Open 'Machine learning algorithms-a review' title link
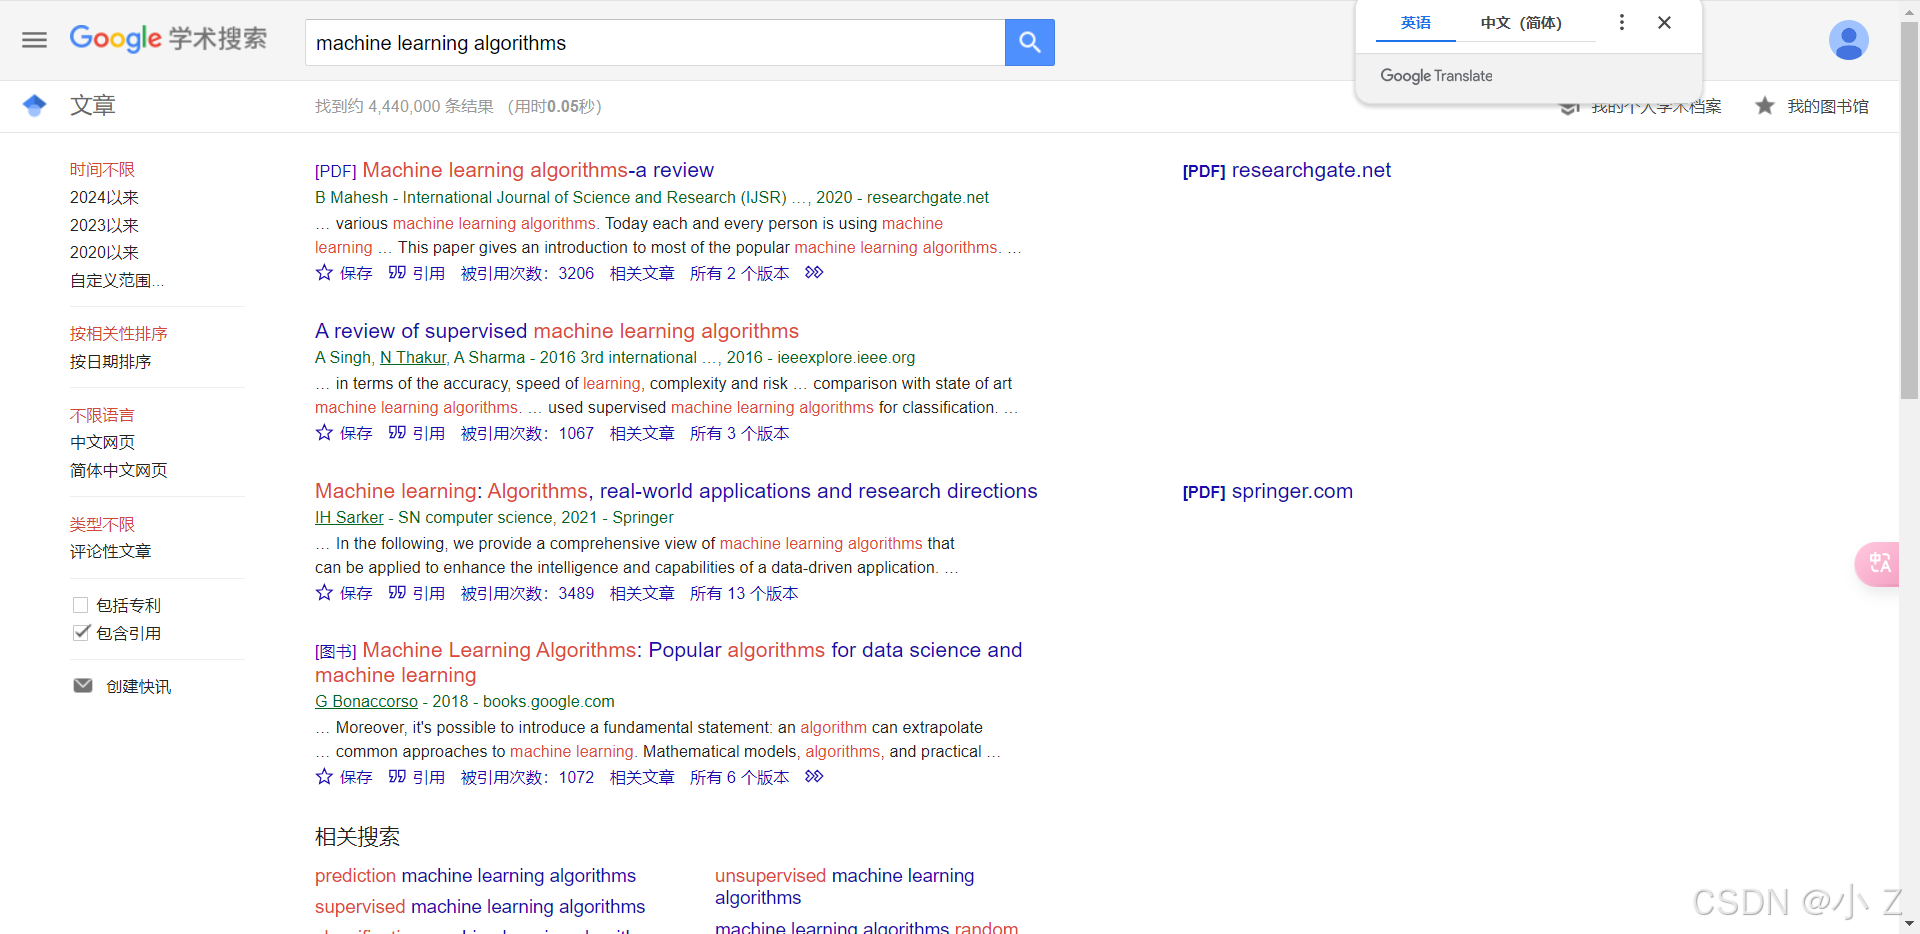The width and height of the screenshot is (1920, 934). pyautogui.click(x=538, y=170)
